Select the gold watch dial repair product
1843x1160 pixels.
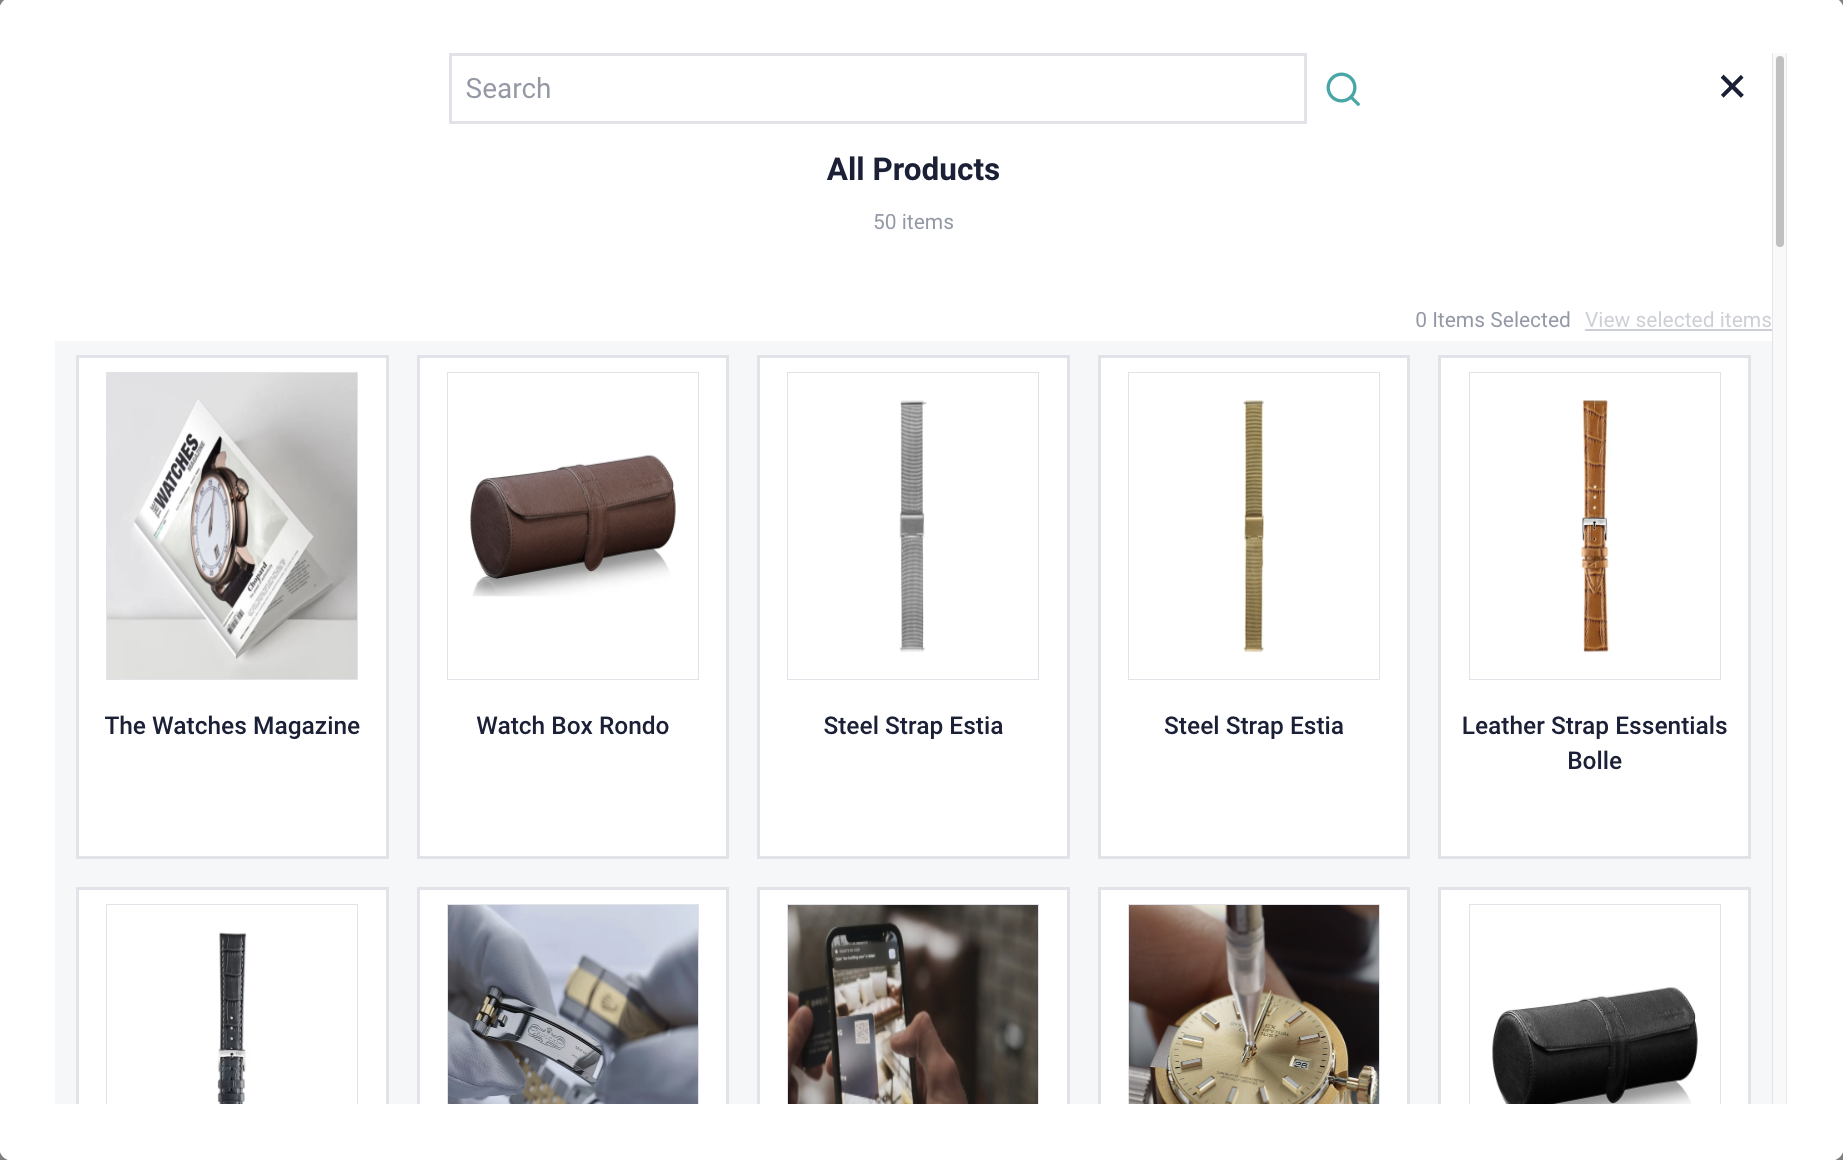pos(1254,1004)
